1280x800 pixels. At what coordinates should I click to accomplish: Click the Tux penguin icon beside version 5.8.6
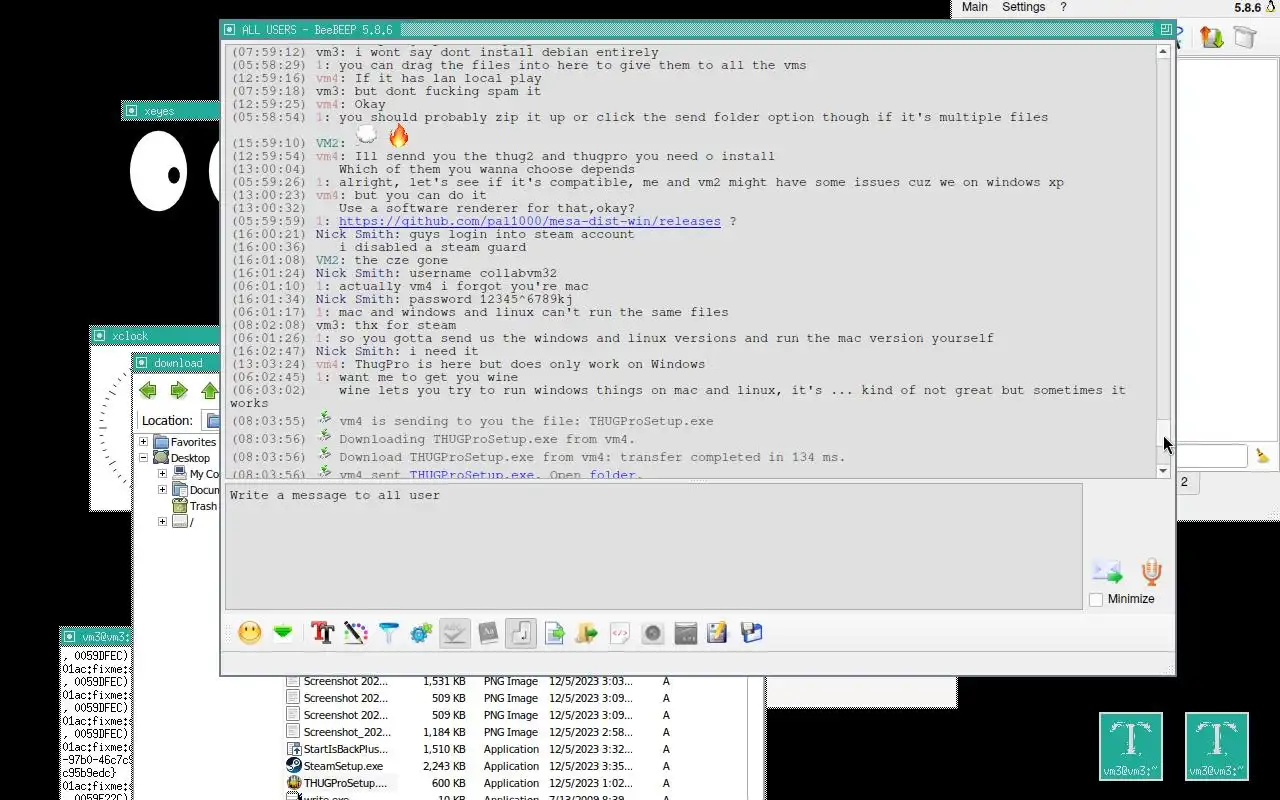[x=1271, y=7]
